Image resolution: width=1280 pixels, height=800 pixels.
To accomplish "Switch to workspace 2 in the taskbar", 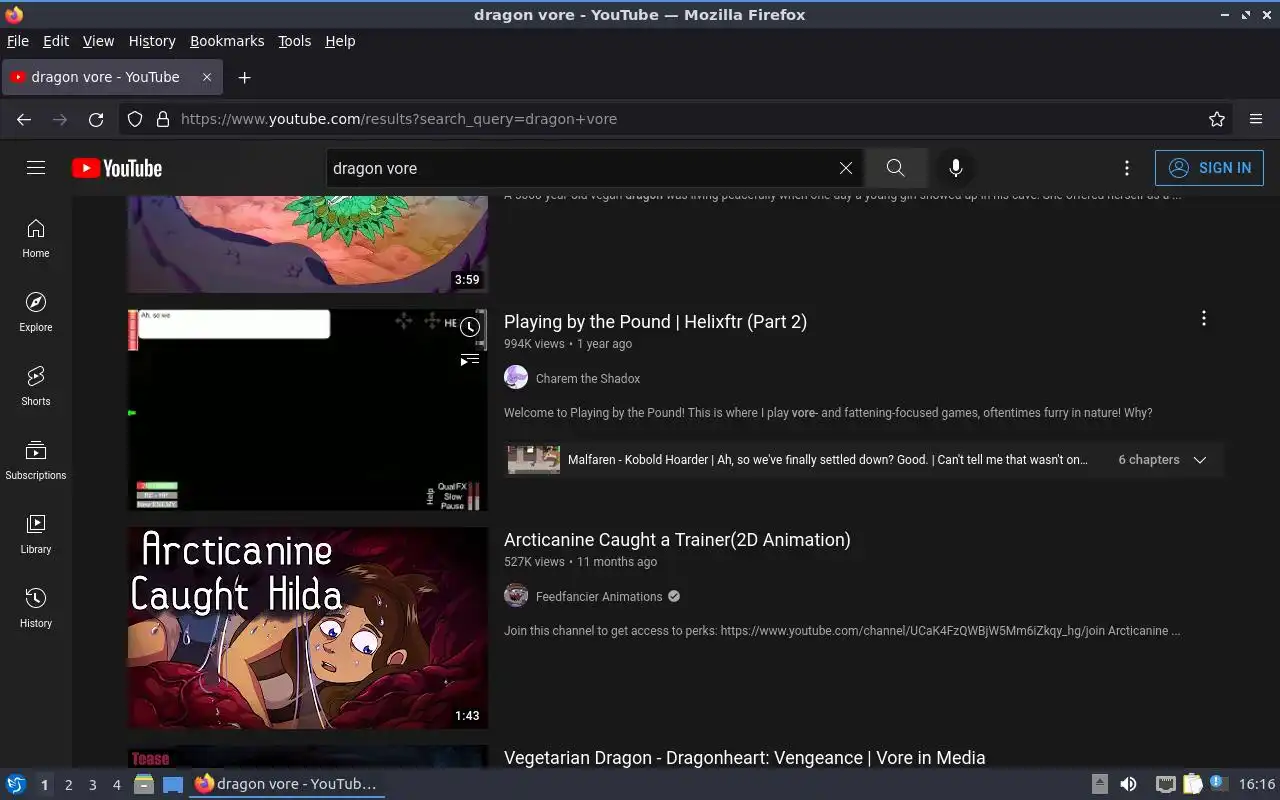I will (68, 785).
